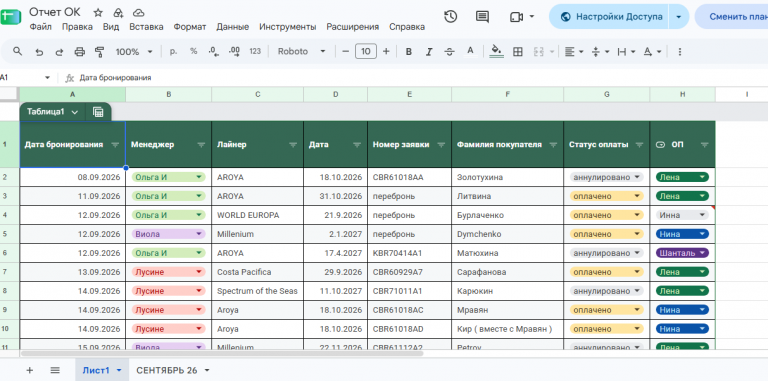Click the font size field 10
This screenshot has width=768, height=381.
tap(366, 51)
